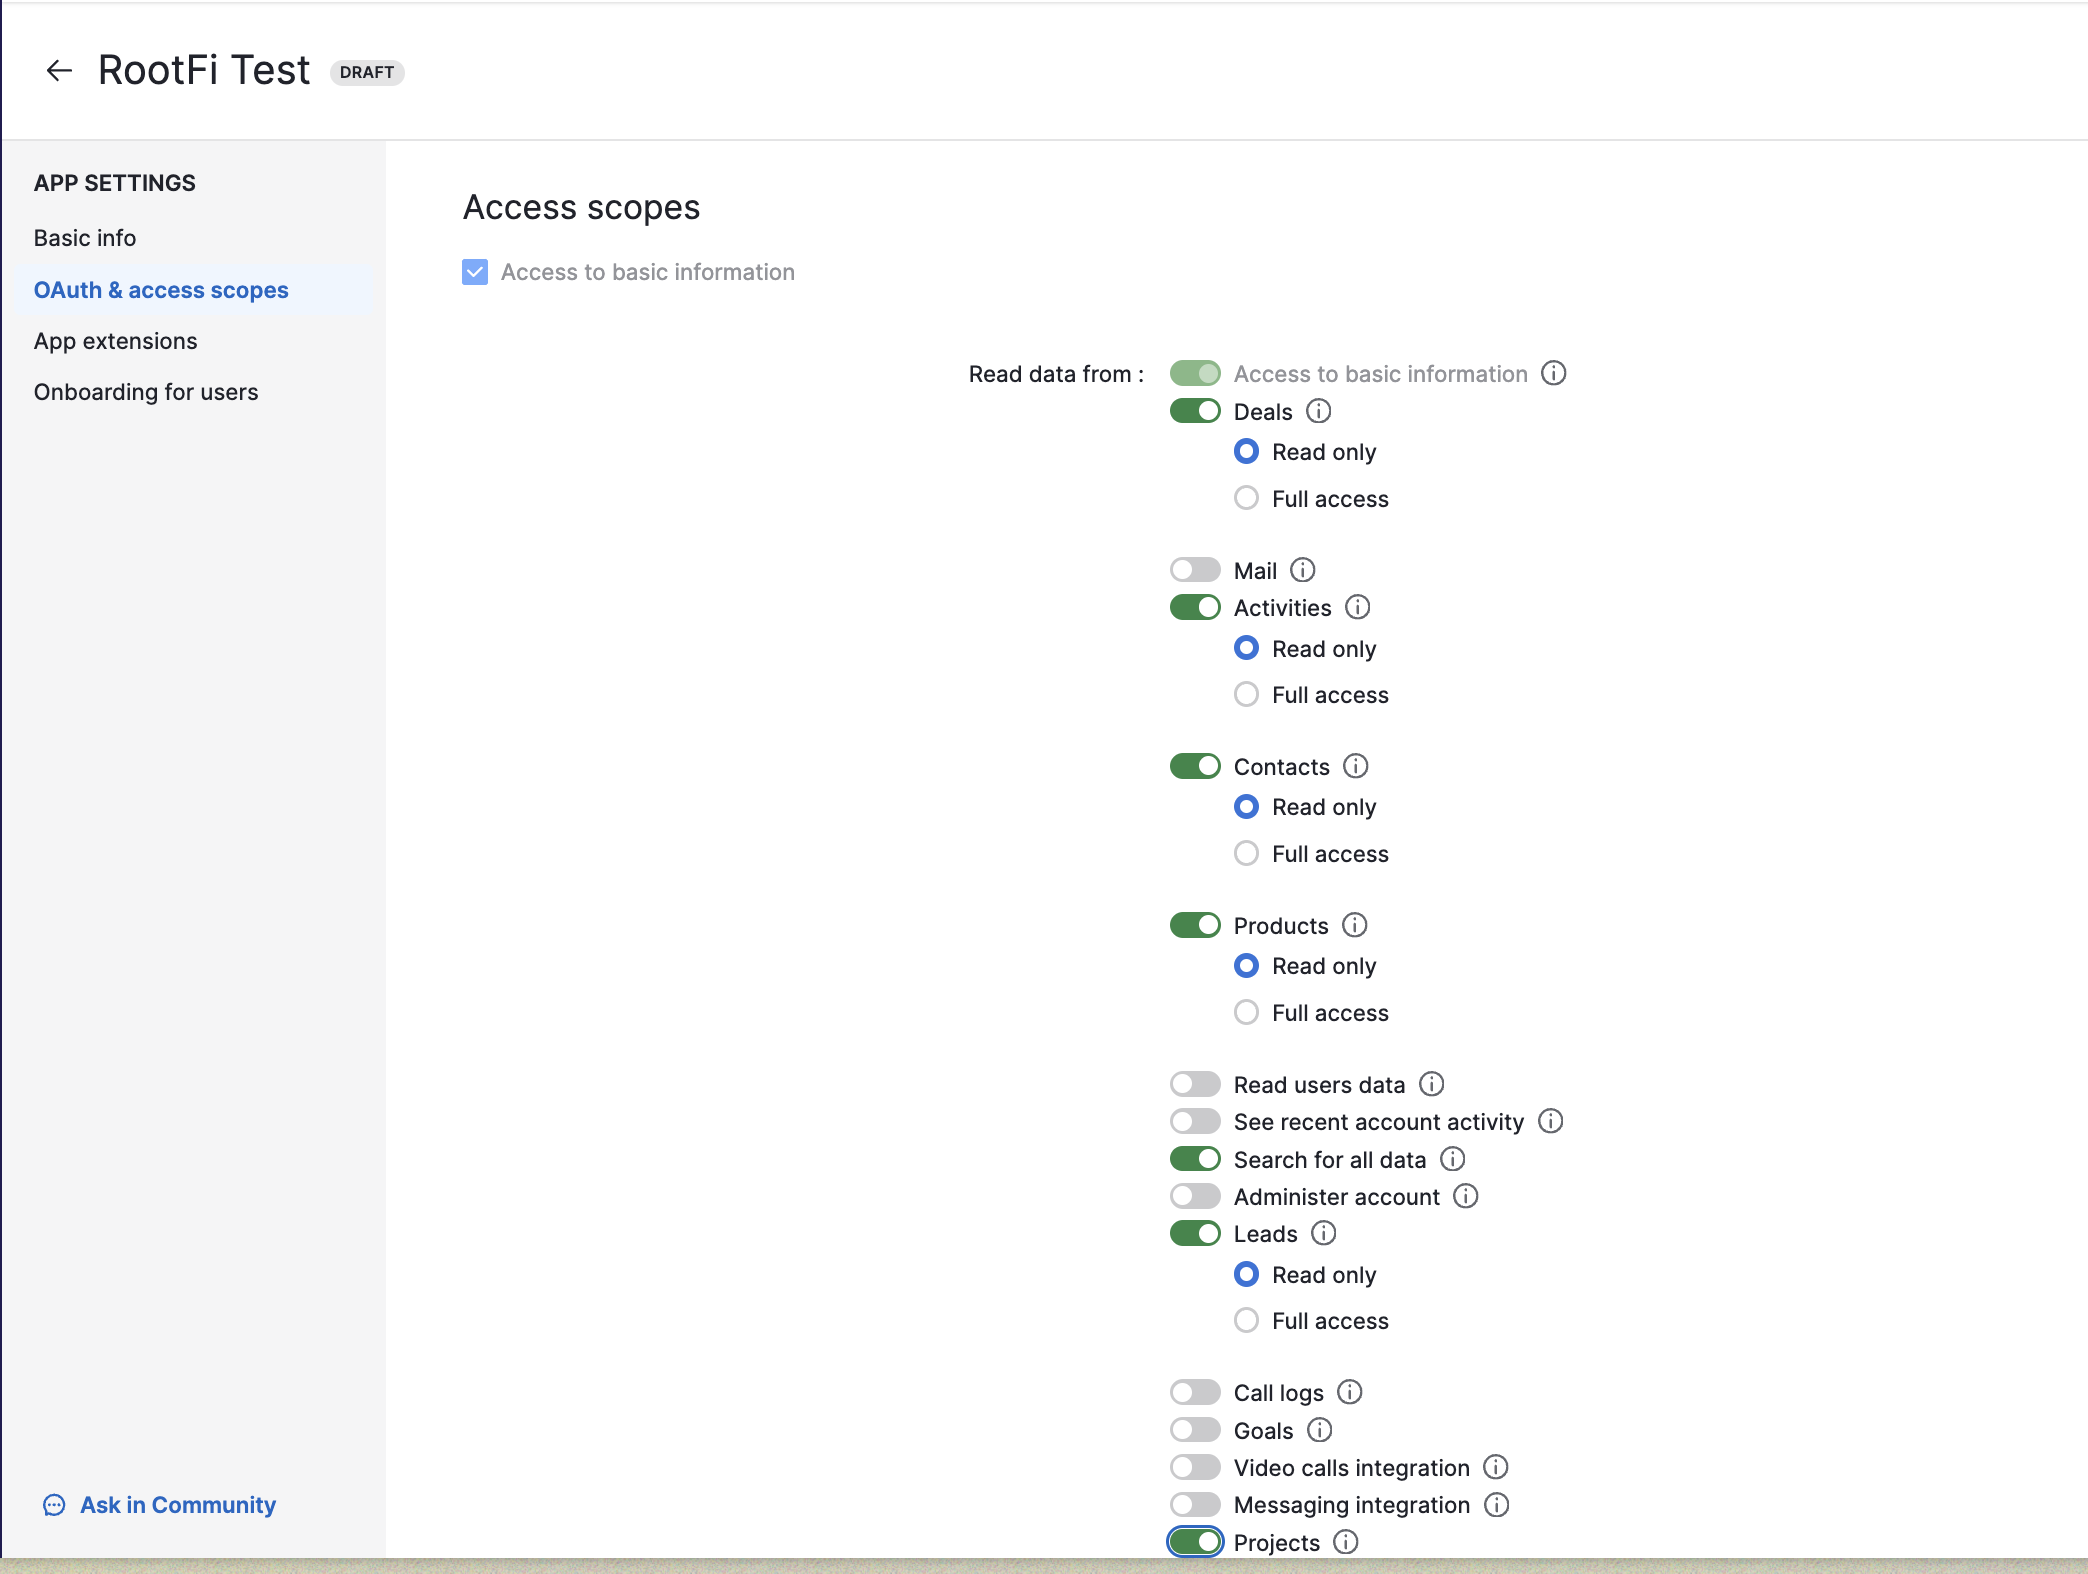Click info icon next to Mail
The width and height of the screenshot is (2088, 1574).
(1302, 570)
